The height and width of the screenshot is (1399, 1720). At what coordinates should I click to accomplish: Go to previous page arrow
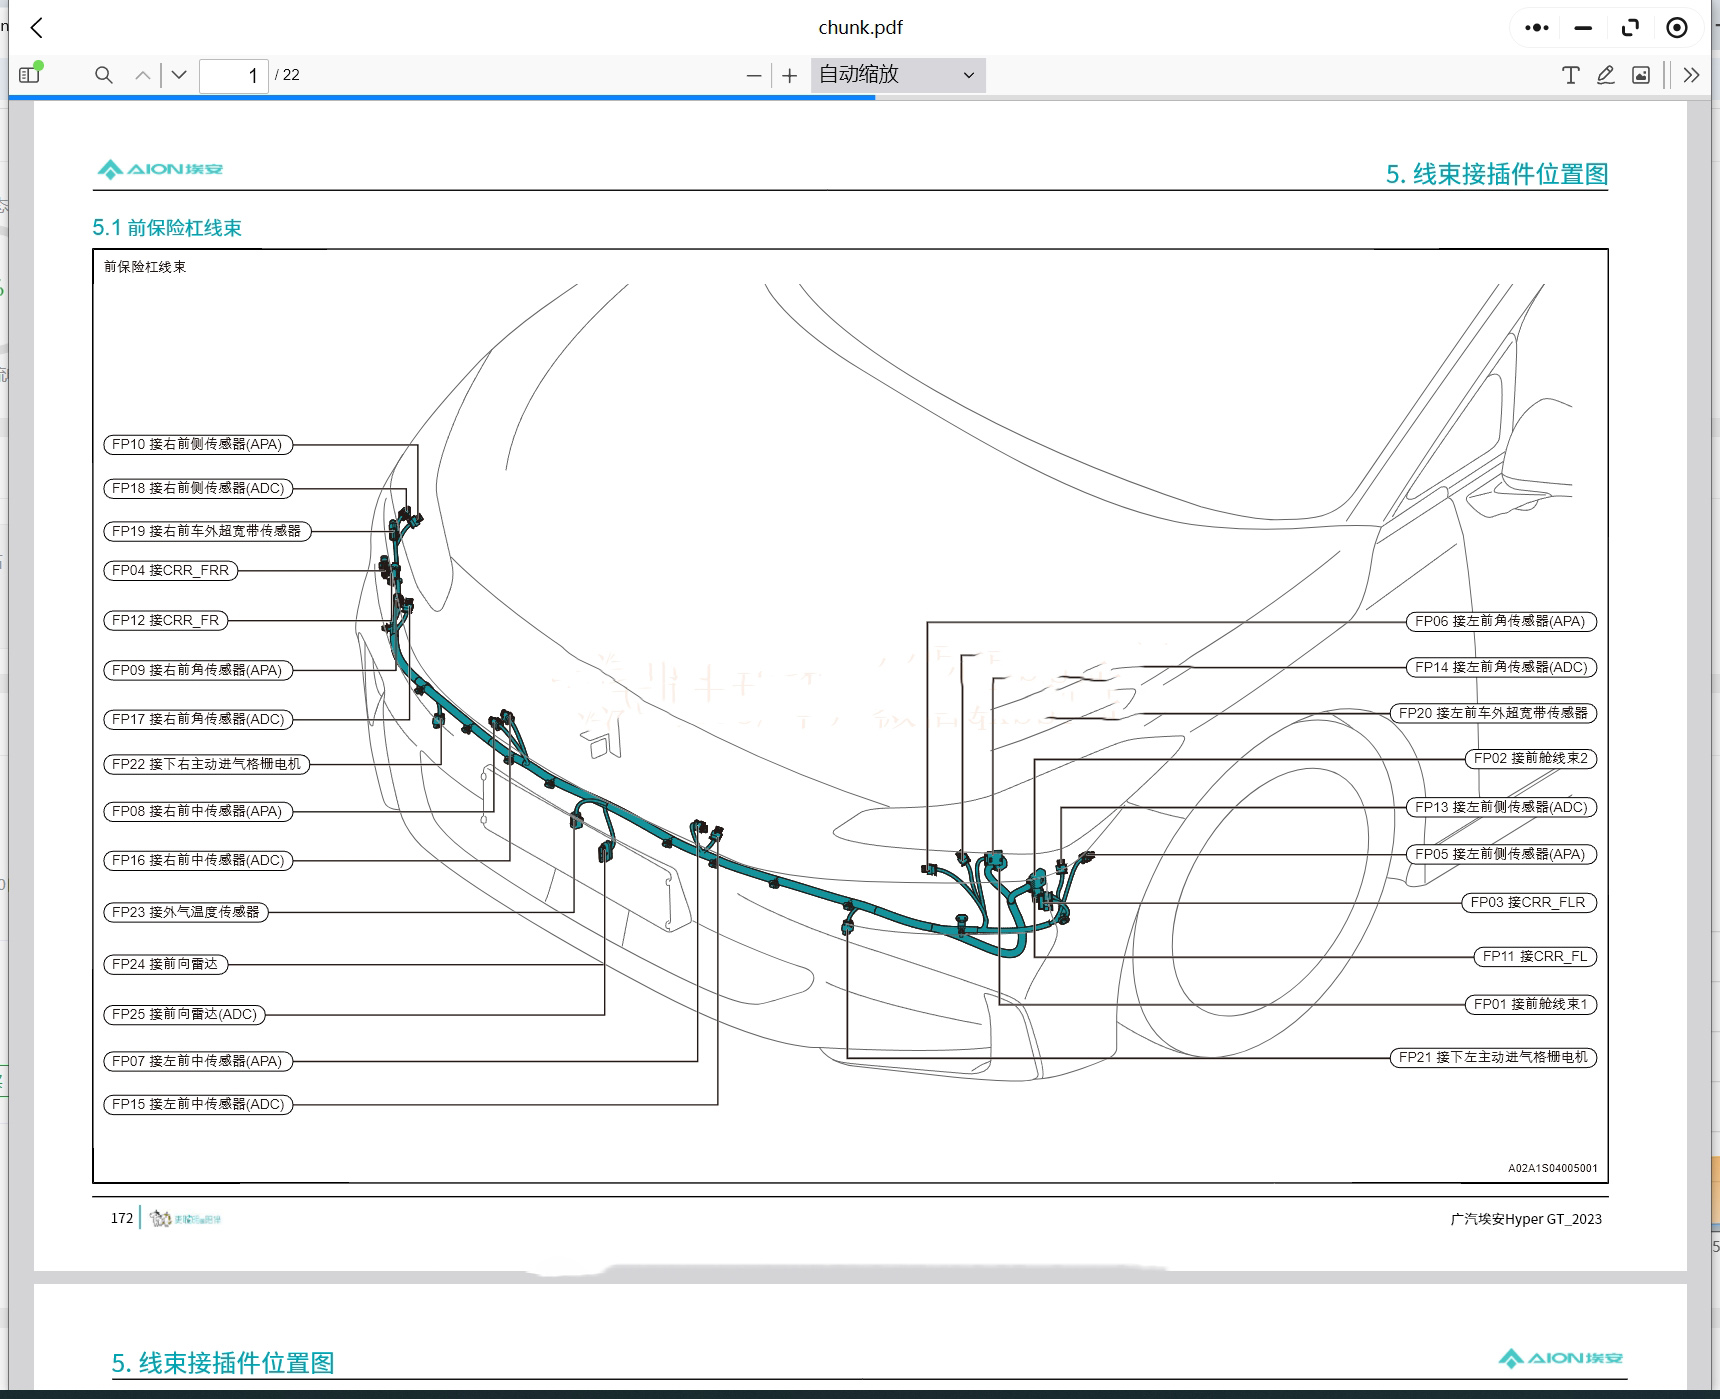coord(143,75)
